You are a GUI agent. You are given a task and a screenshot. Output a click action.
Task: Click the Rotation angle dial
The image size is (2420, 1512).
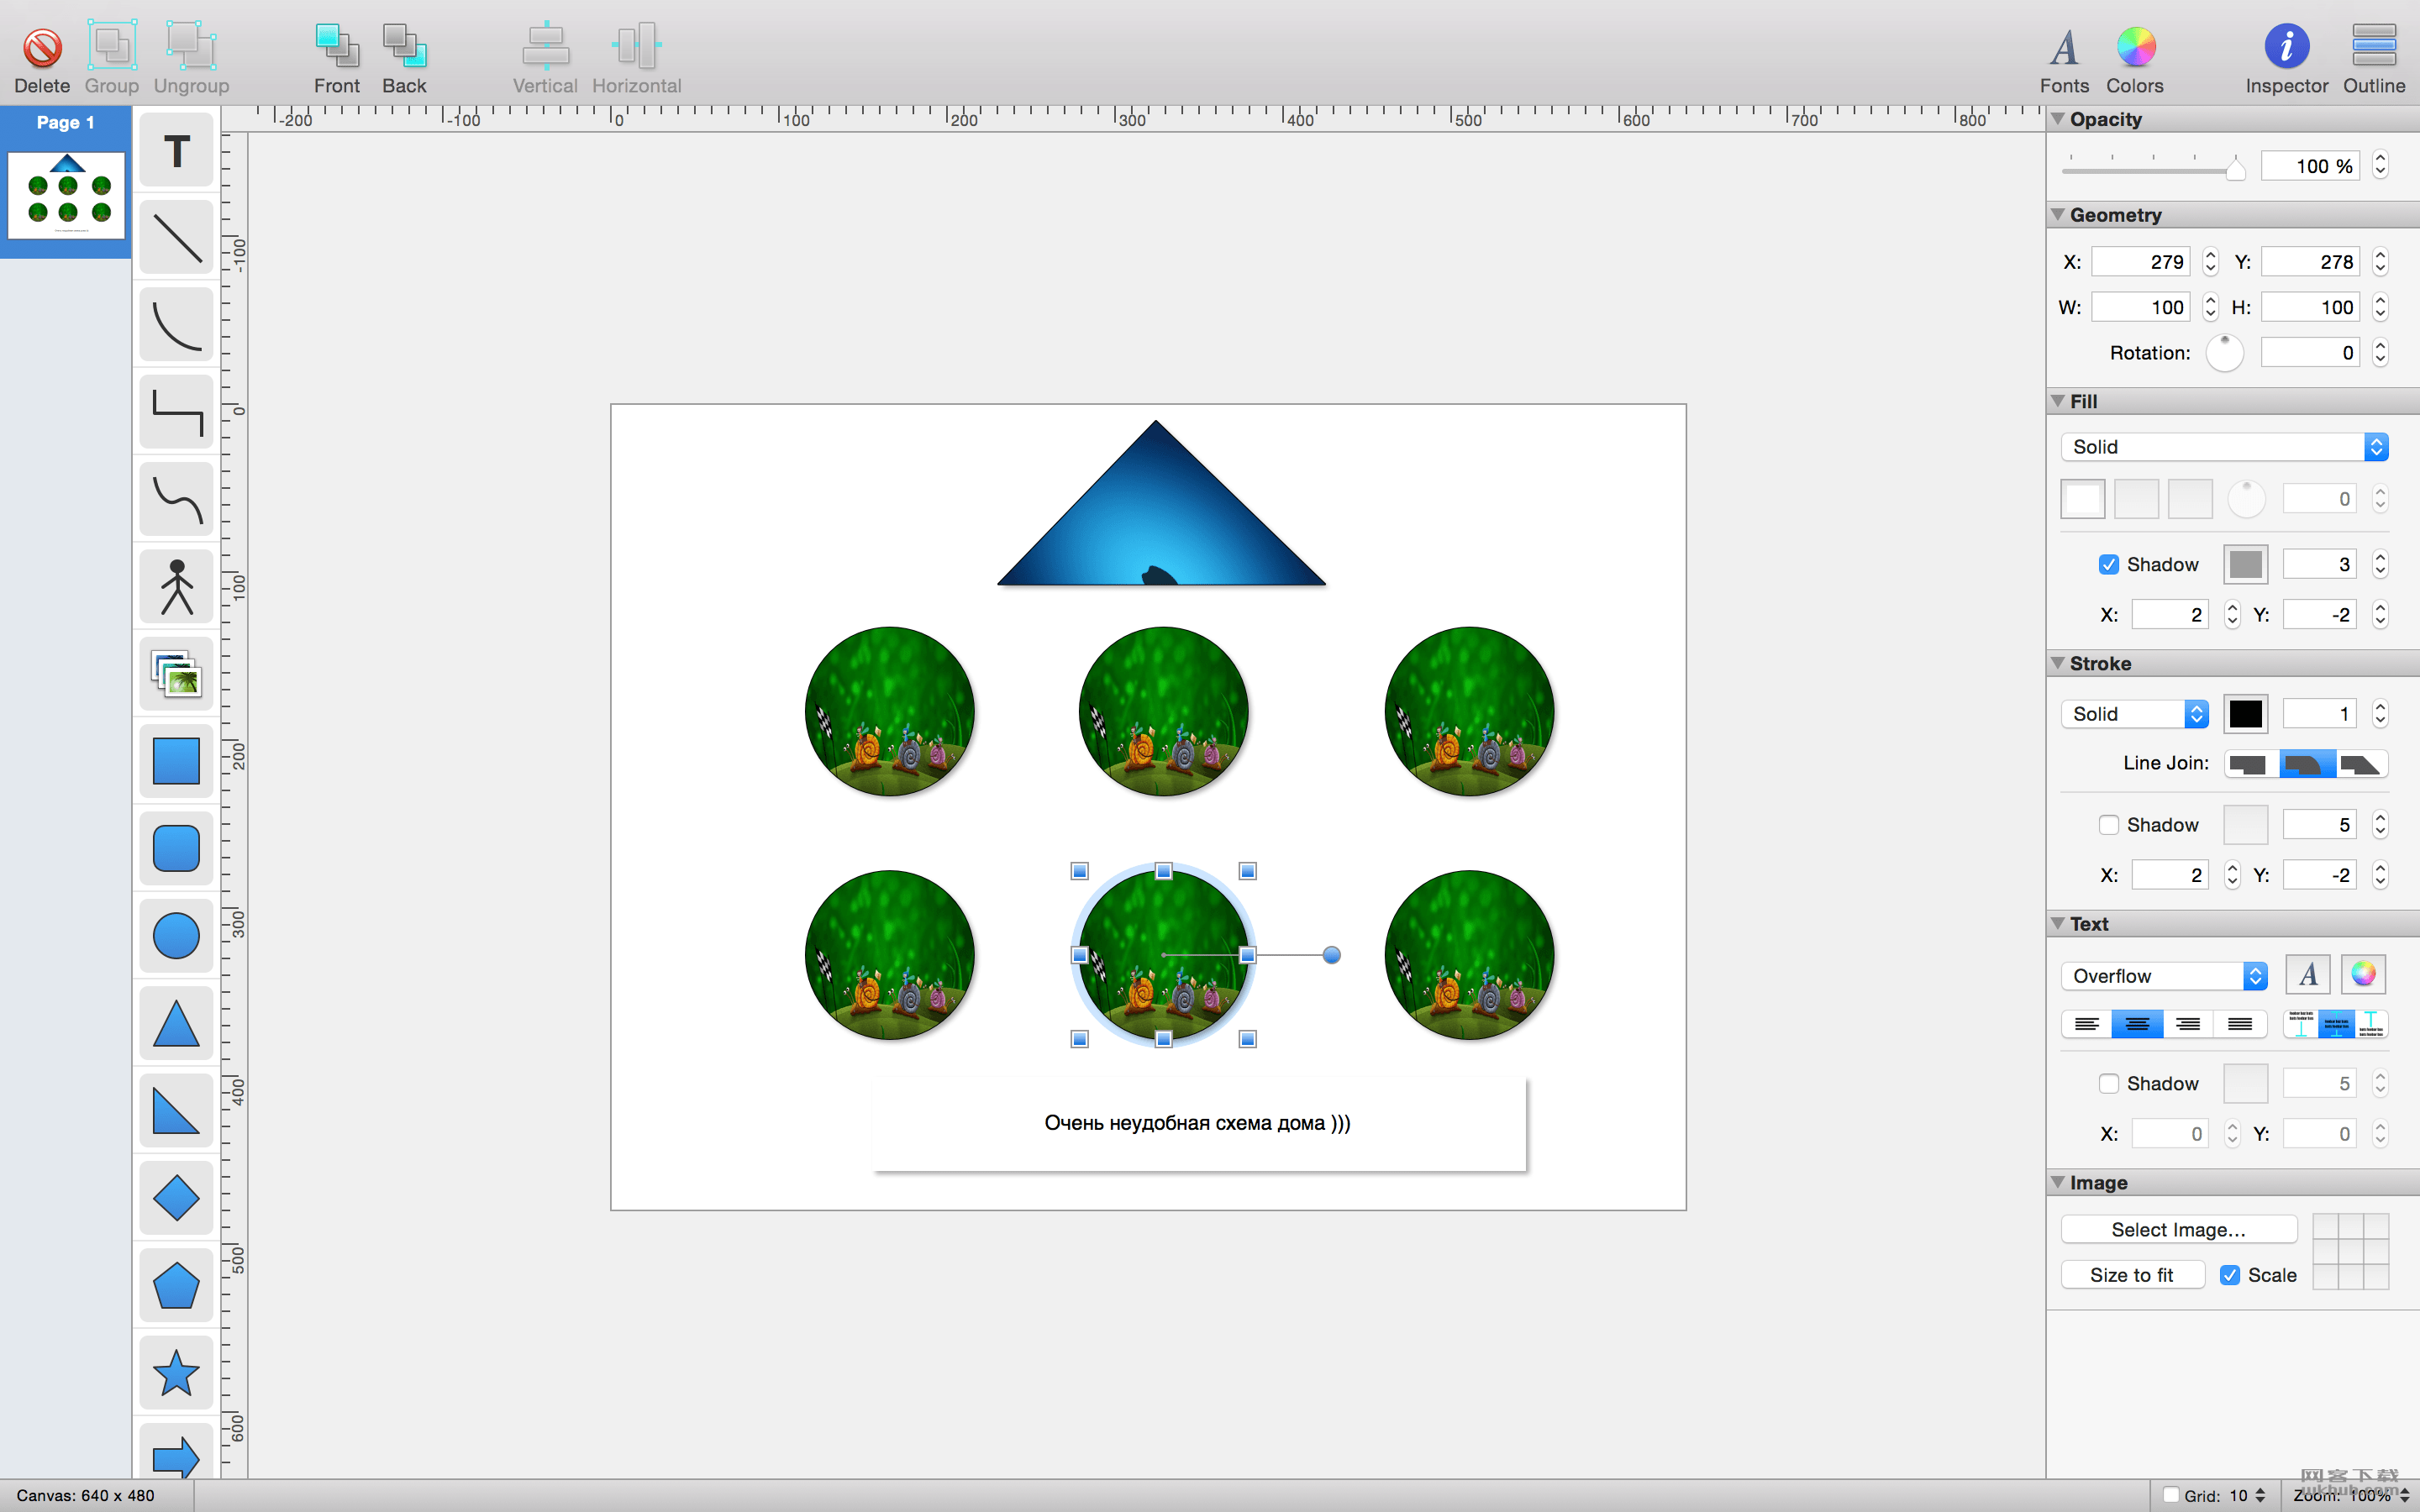click(2224, 352)
